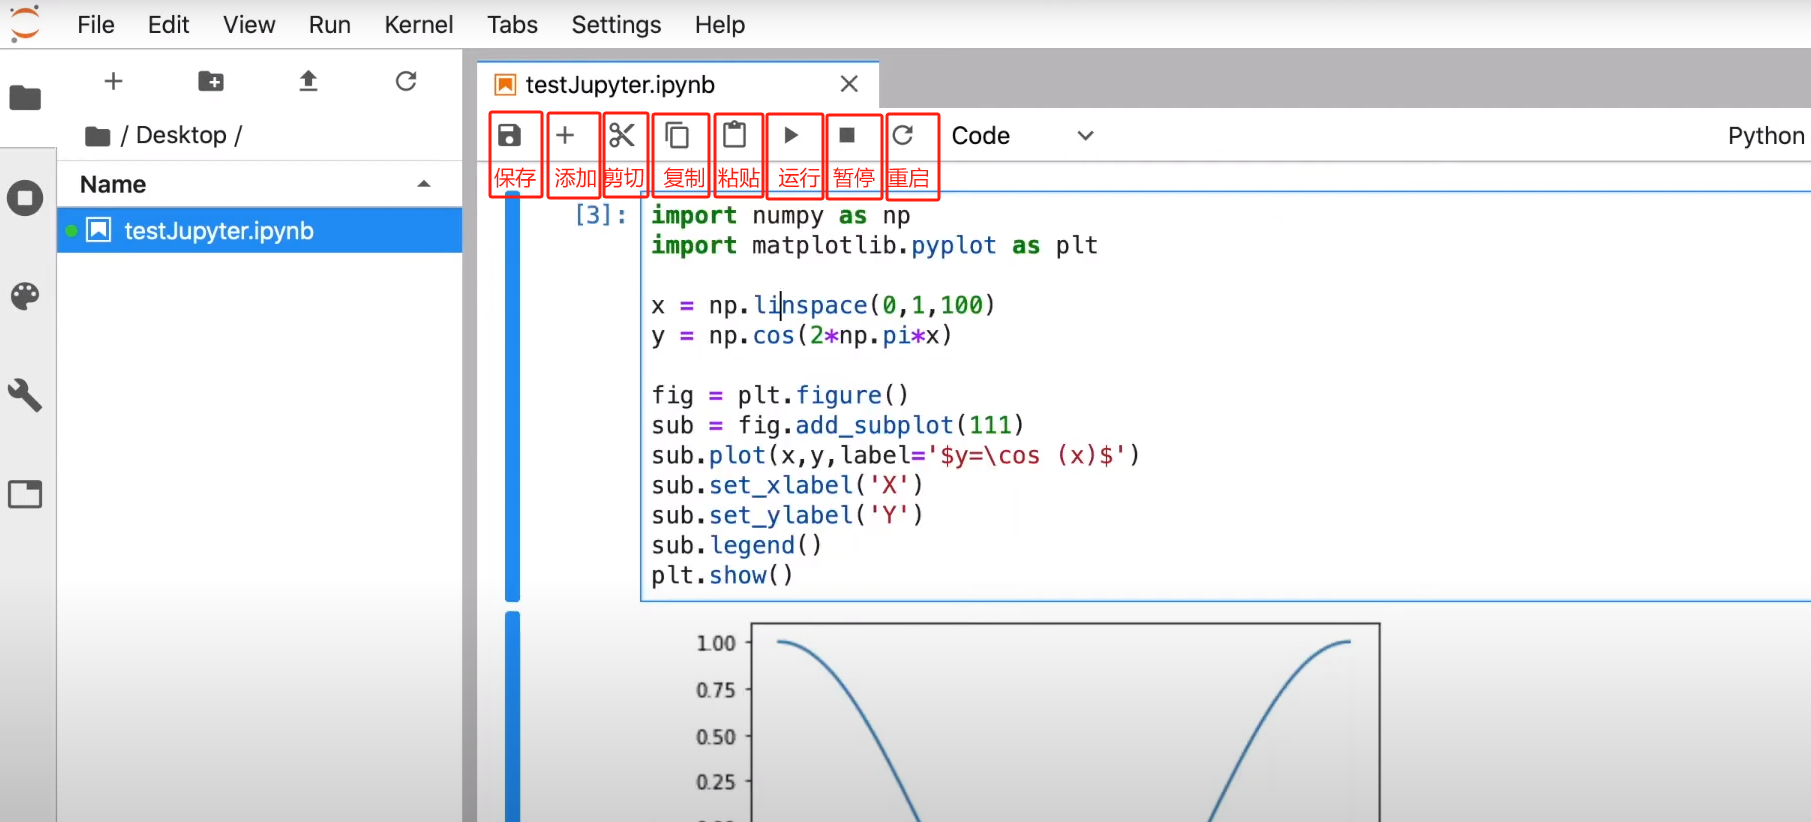The height and width of the screenshot is (822, 1811).
Task: Paste cell from clipboard
Action: coord(735,135)
